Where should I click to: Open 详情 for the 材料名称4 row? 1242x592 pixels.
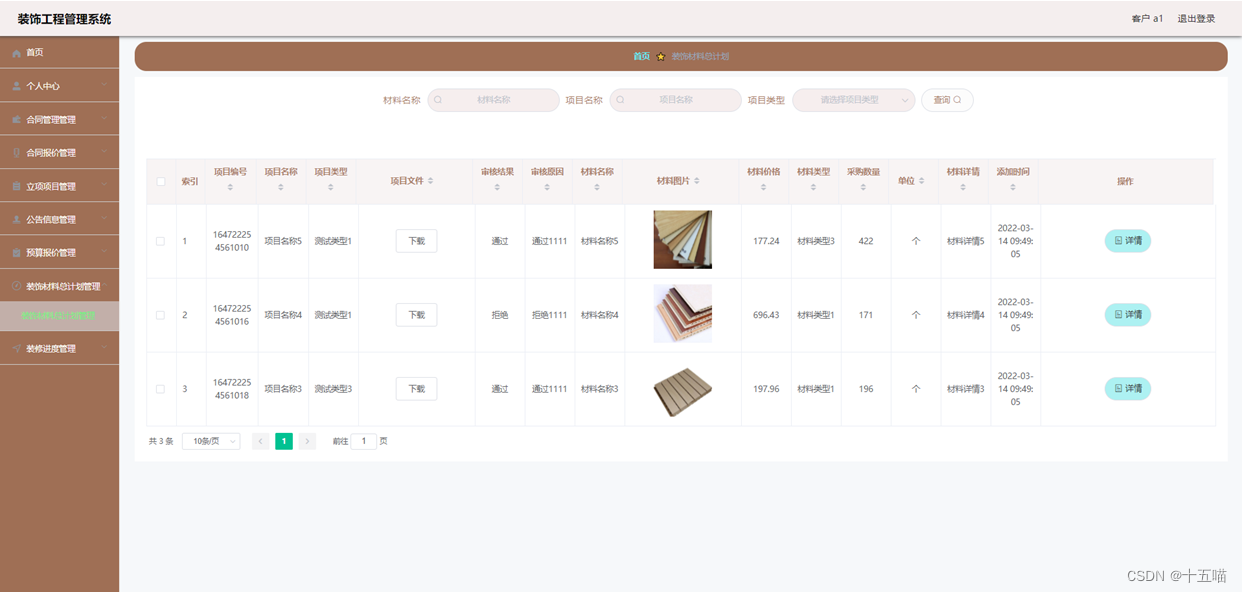[x=1128, y=315]
